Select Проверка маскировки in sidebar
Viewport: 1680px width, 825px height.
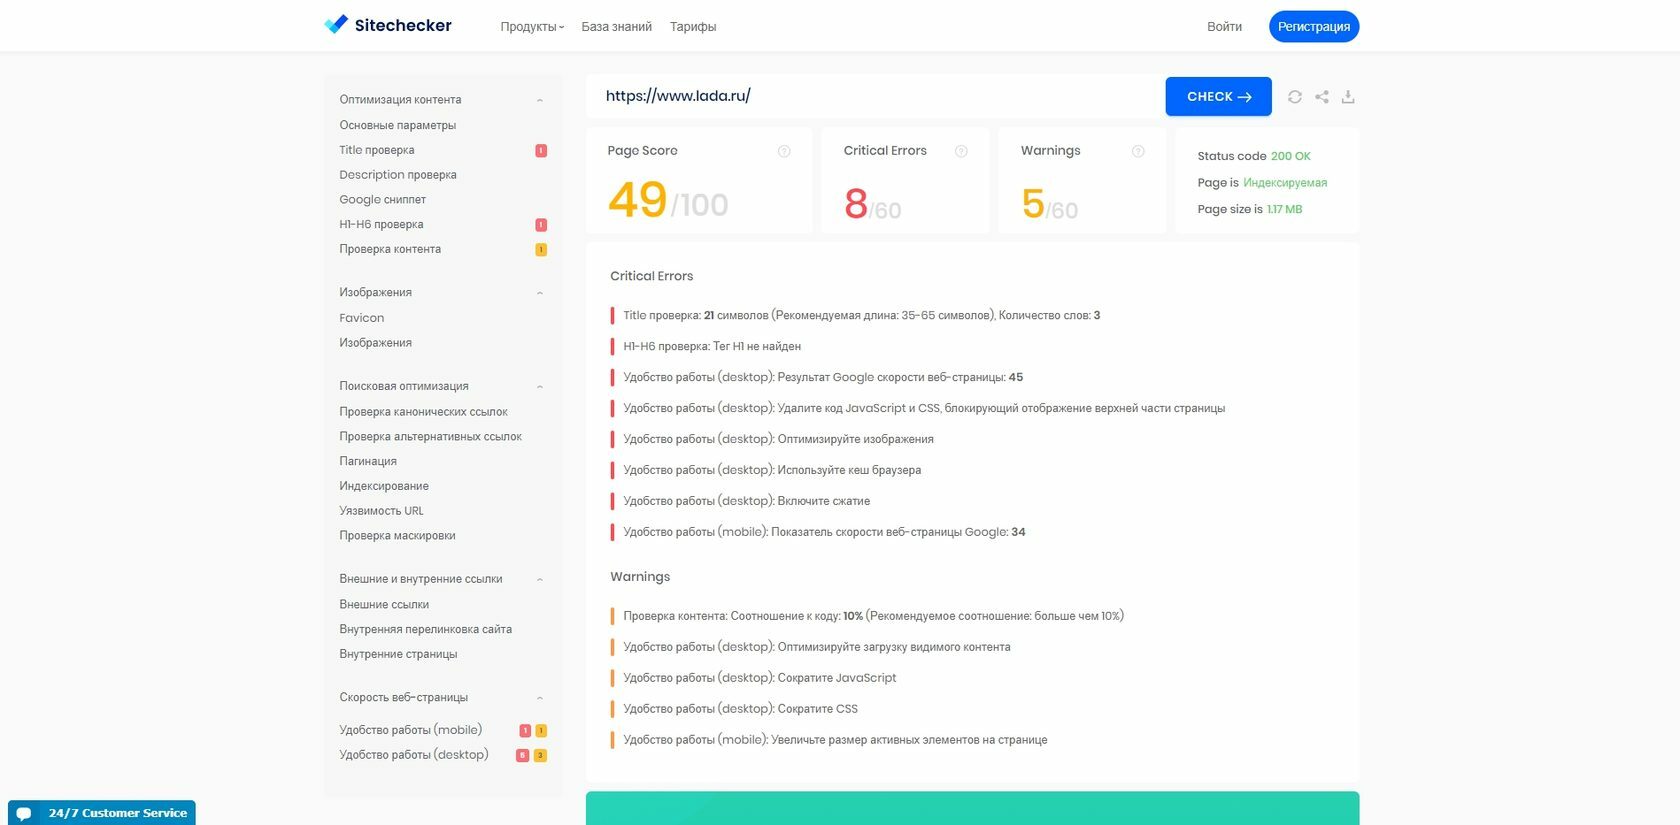pos(397,536)
